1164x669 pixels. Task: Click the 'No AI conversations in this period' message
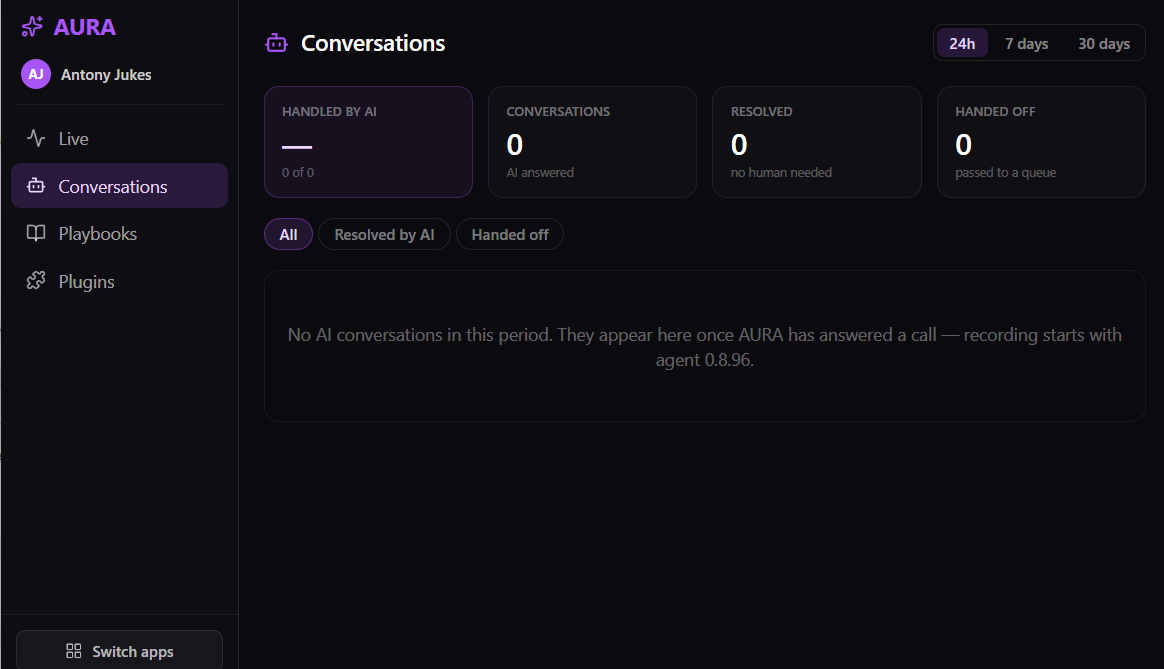(704, 347)
